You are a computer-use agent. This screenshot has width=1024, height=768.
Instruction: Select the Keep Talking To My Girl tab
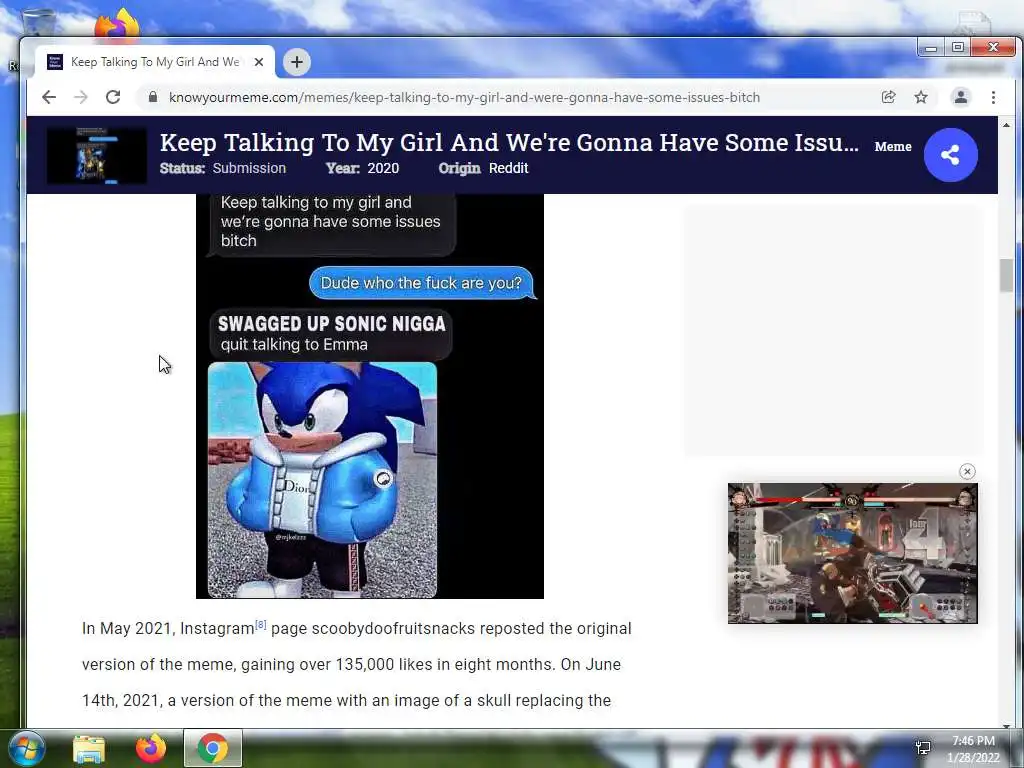coord(155,62)
